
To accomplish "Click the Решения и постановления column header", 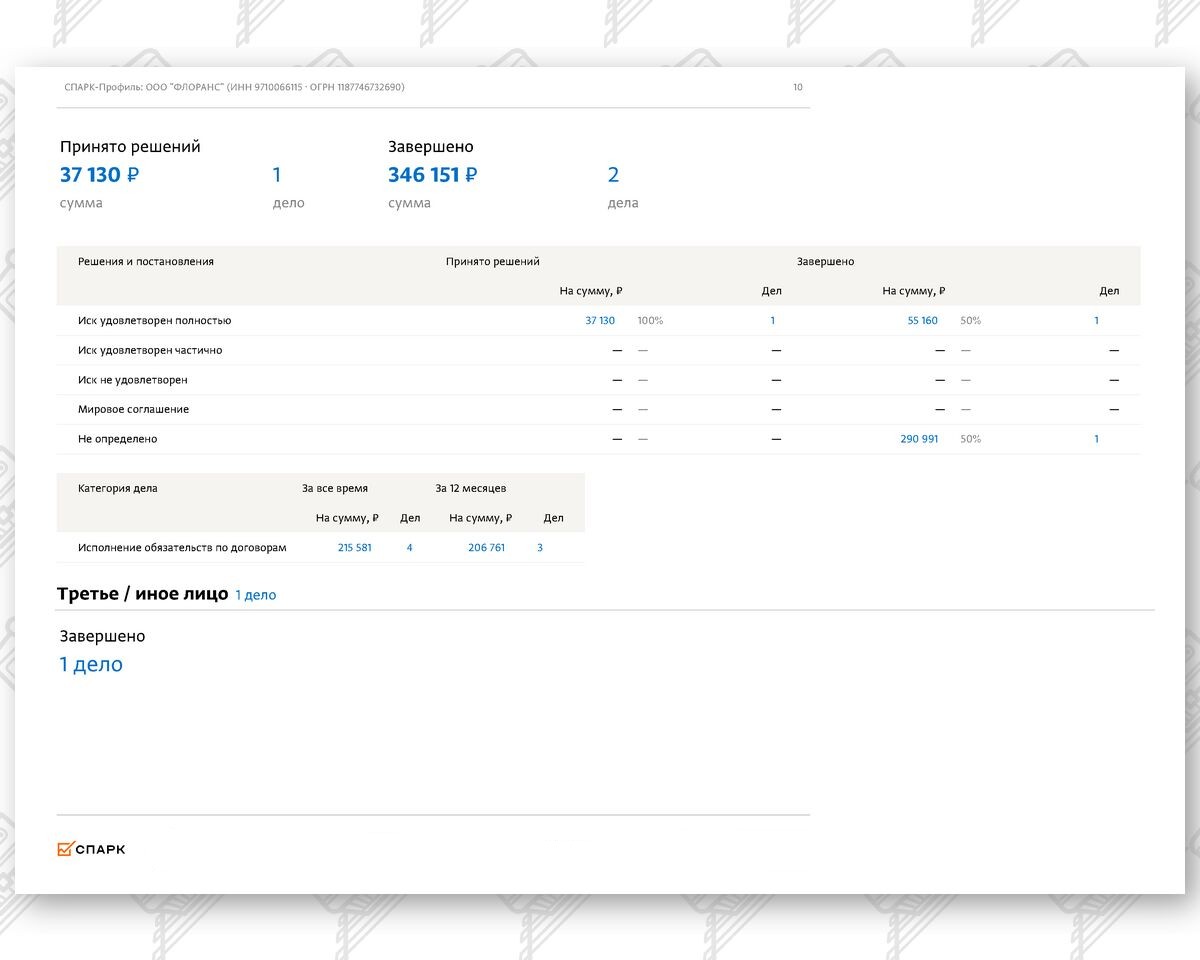I will [146, 262].
